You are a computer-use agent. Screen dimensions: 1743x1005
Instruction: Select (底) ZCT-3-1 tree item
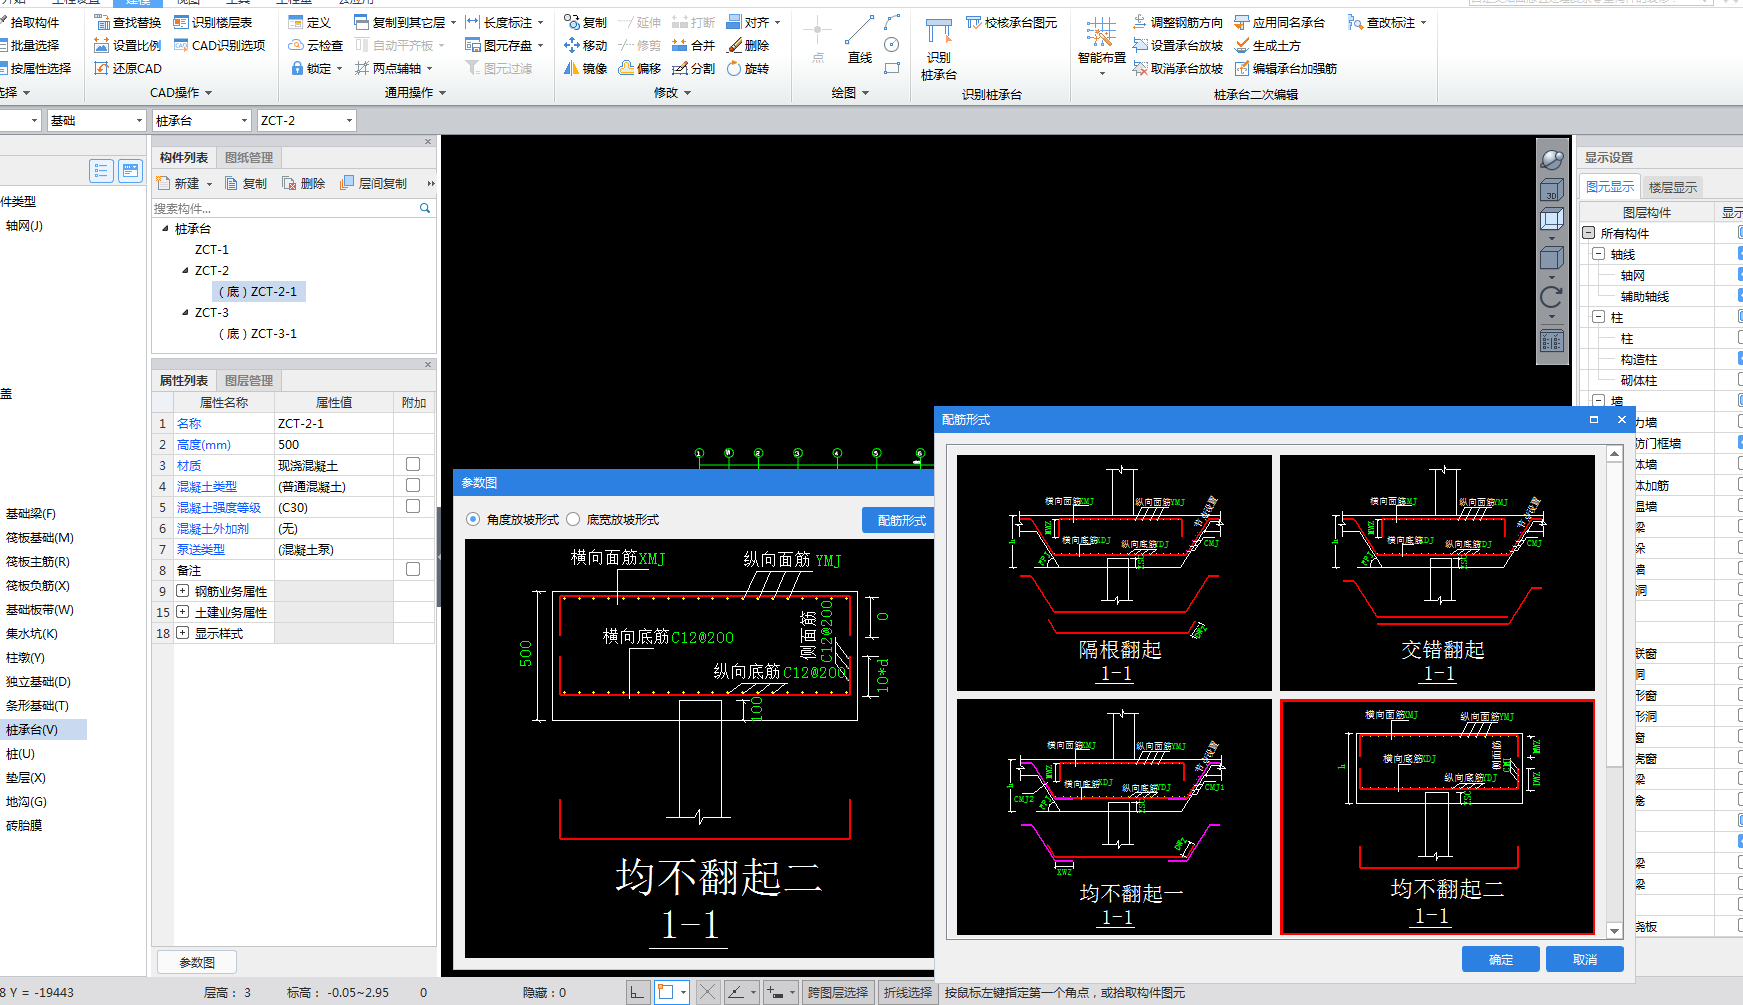pyautogui.click(x=258, y=333)
